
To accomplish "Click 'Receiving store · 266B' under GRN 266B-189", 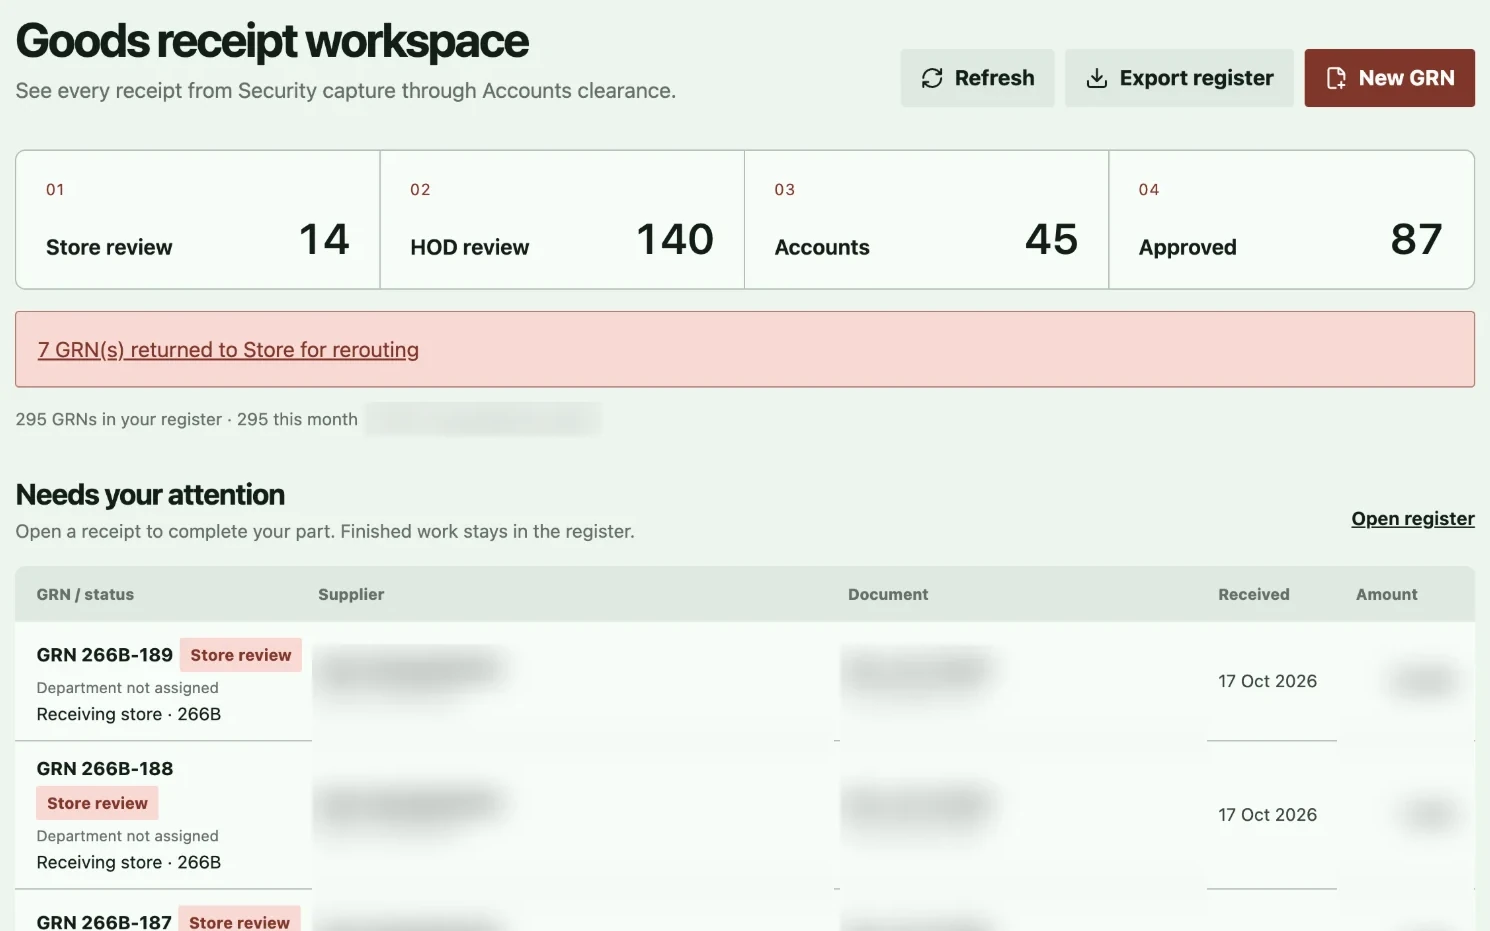I will [129, 714].
